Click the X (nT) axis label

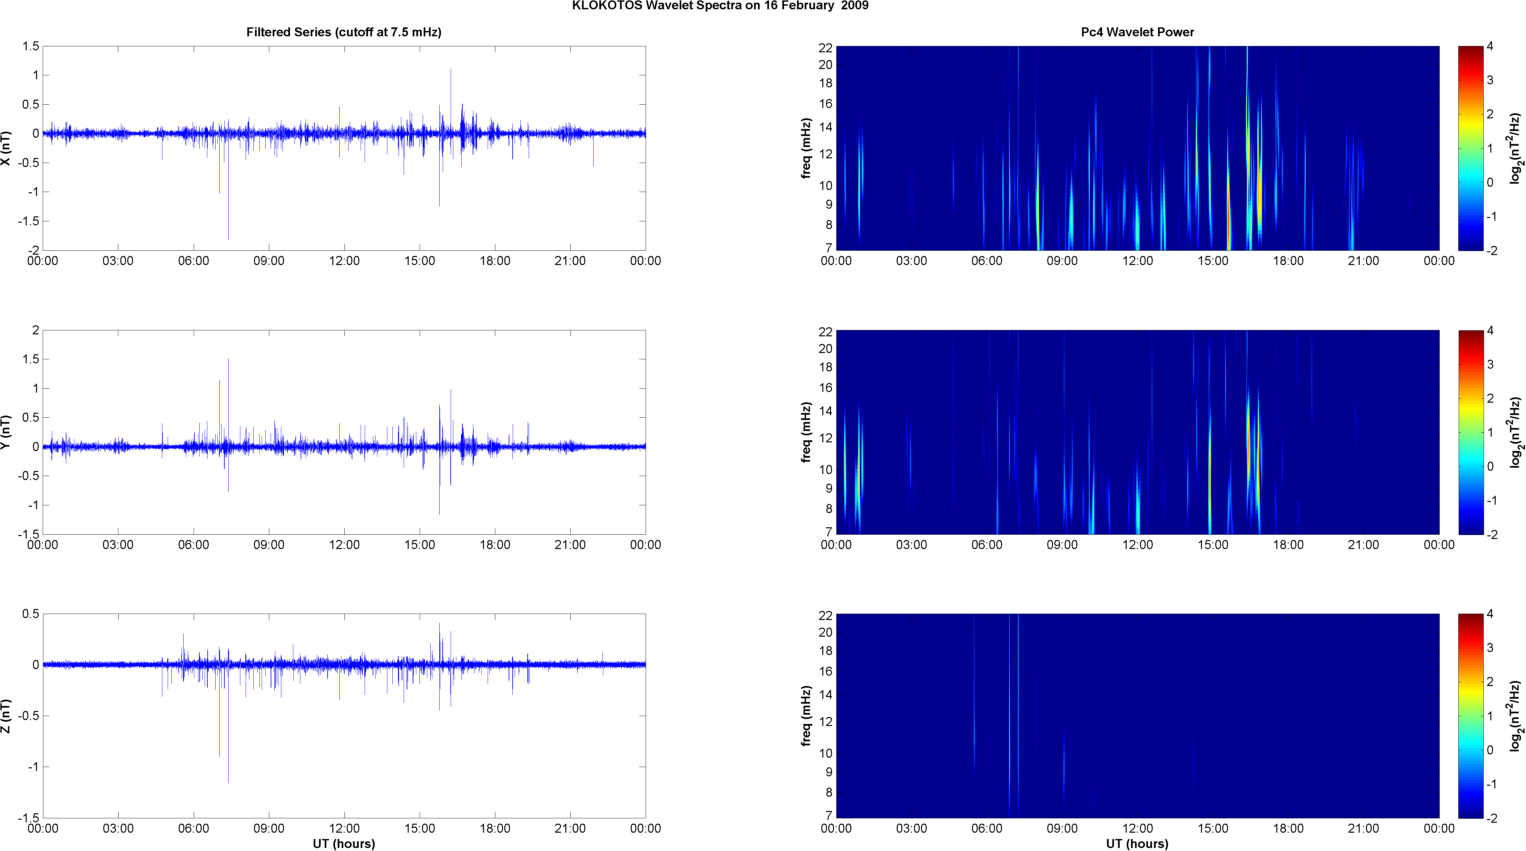pos(7,147)
